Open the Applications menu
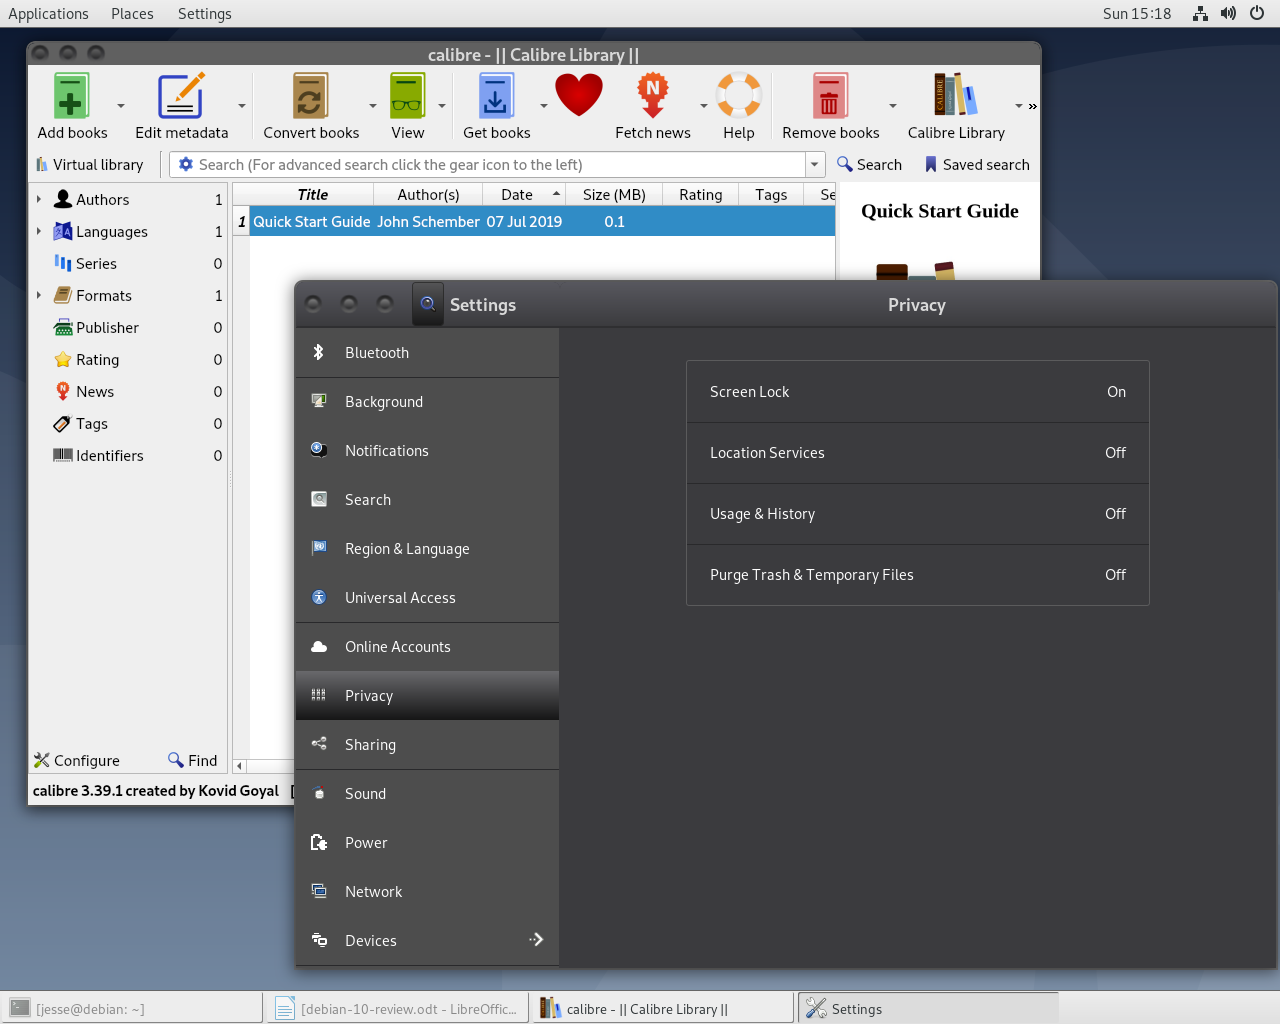 click(x=48, y=13)
